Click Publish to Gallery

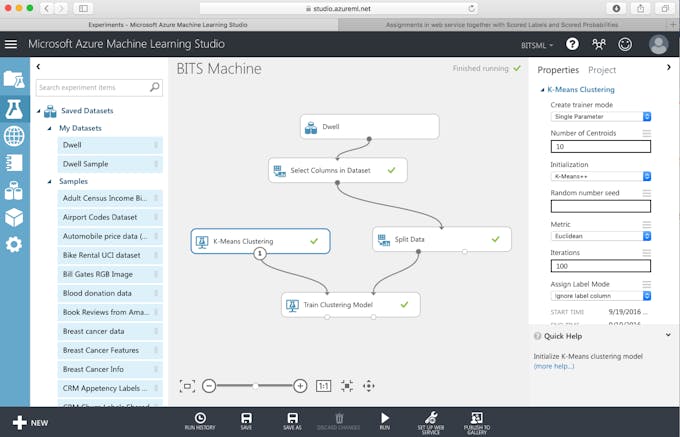coord(477,423)
